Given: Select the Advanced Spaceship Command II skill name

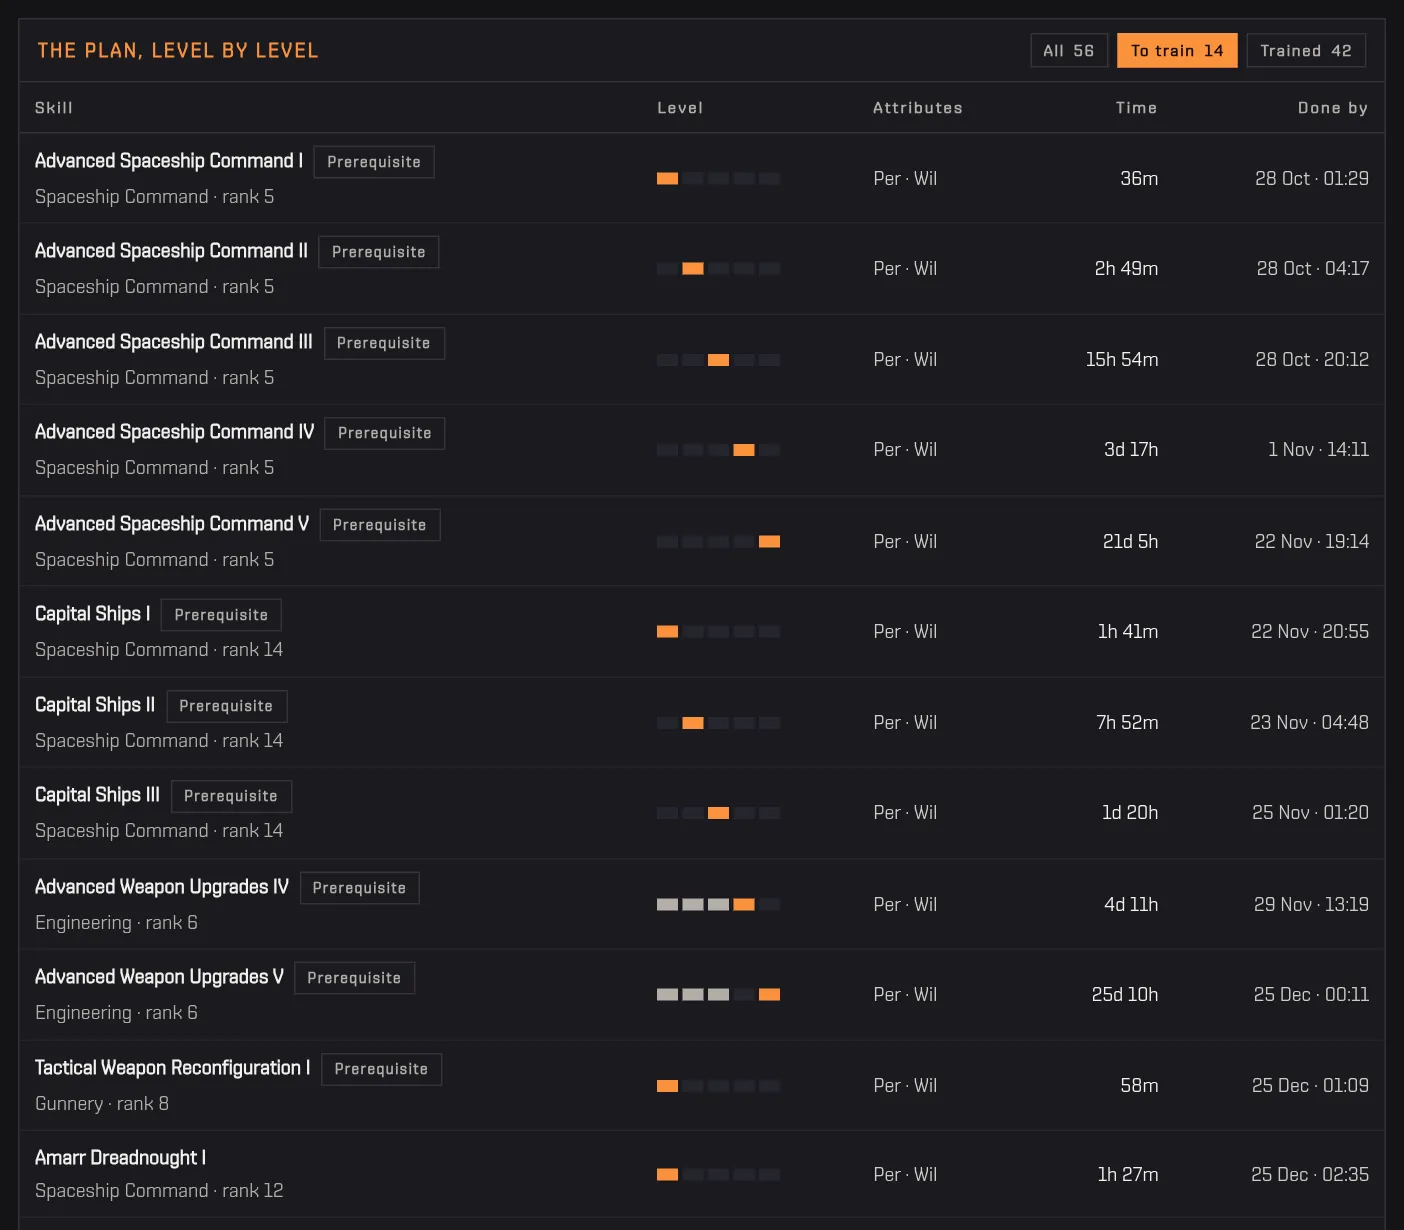Looking at the screenshot, I should 172,251.
